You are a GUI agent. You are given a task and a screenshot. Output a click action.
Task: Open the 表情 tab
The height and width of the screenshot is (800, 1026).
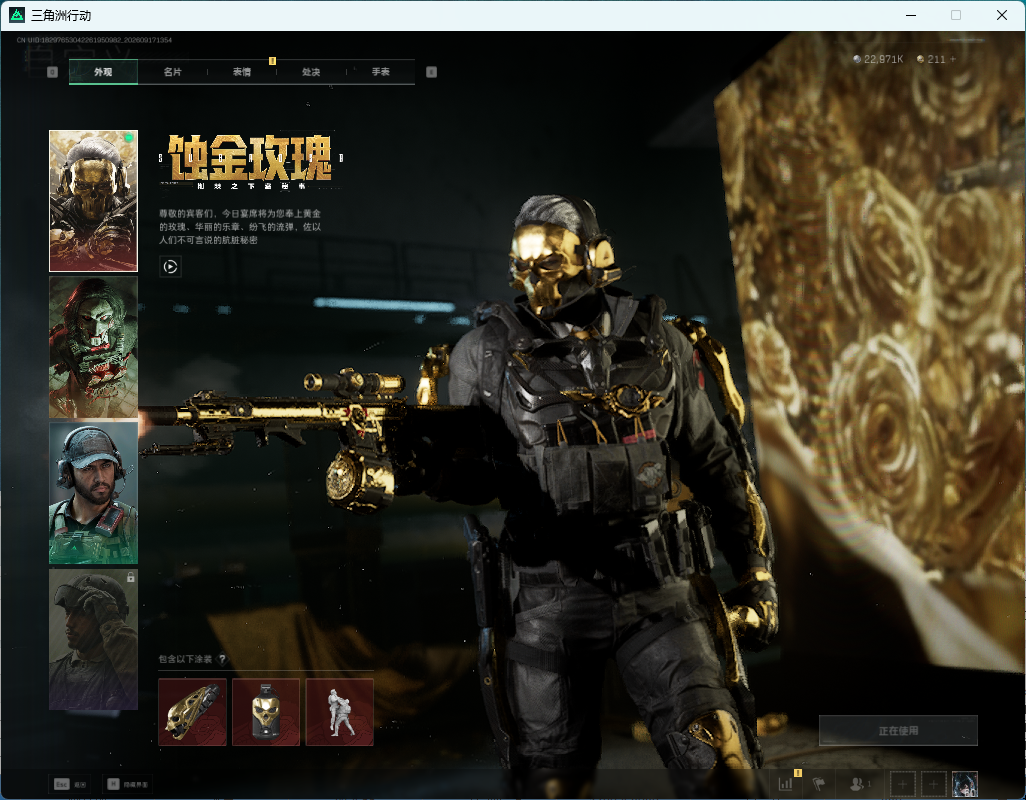[x=242, y=72]
